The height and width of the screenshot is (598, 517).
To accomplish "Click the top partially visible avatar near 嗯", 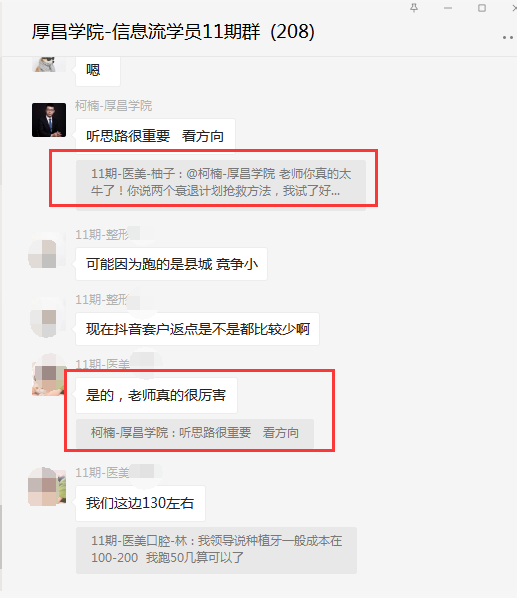I will 49,64.
